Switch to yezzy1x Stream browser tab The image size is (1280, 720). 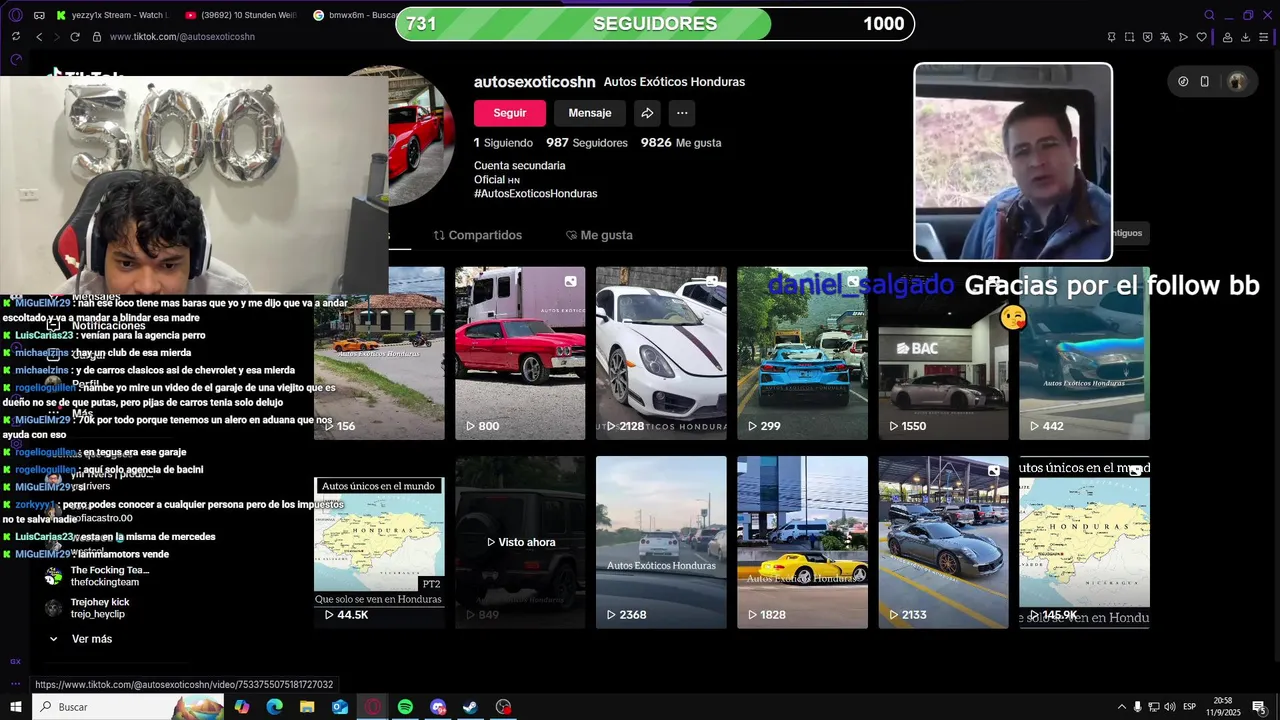113,15
